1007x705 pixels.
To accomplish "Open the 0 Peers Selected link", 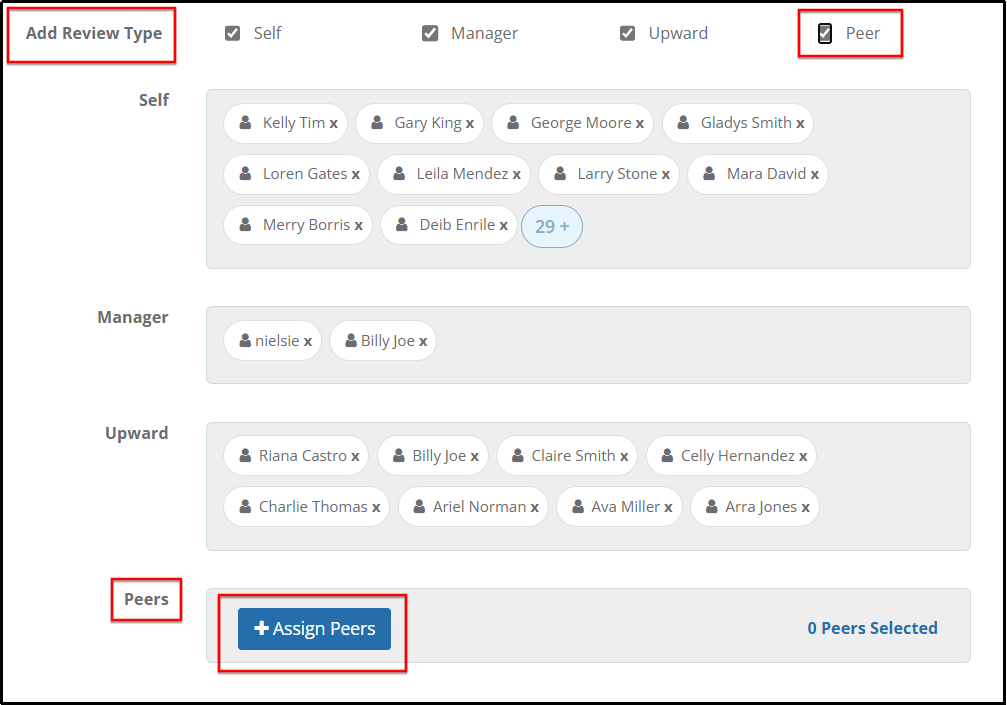I will (872, 628).
